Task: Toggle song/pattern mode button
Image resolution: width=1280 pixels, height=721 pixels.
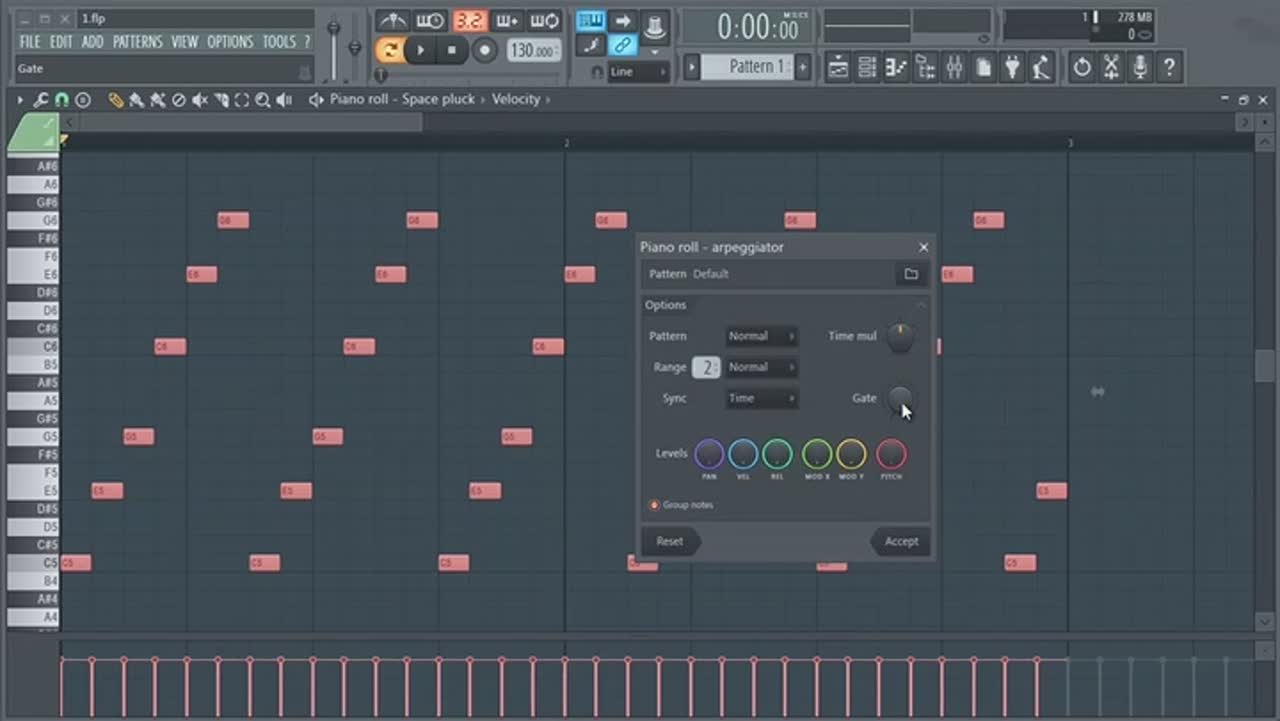Action: (389, 49)
